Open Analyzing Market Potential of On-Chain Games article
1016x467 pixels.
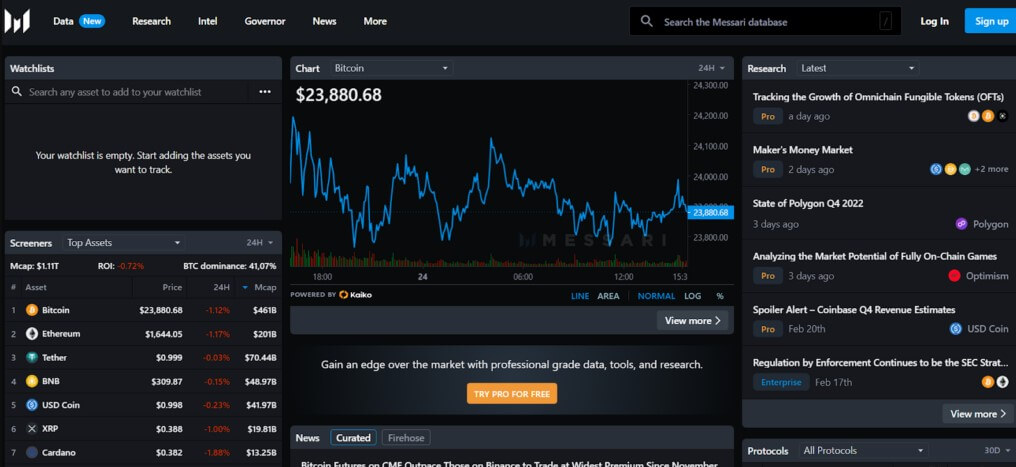point(875,256)
